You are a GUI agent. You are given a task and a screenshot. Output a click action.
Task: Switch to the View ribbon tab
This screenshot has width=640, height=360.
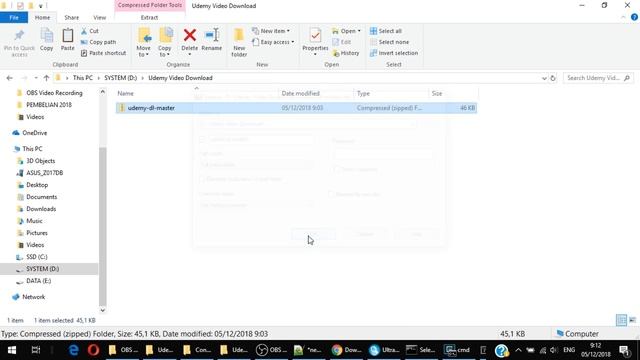[x=100, y=18]
